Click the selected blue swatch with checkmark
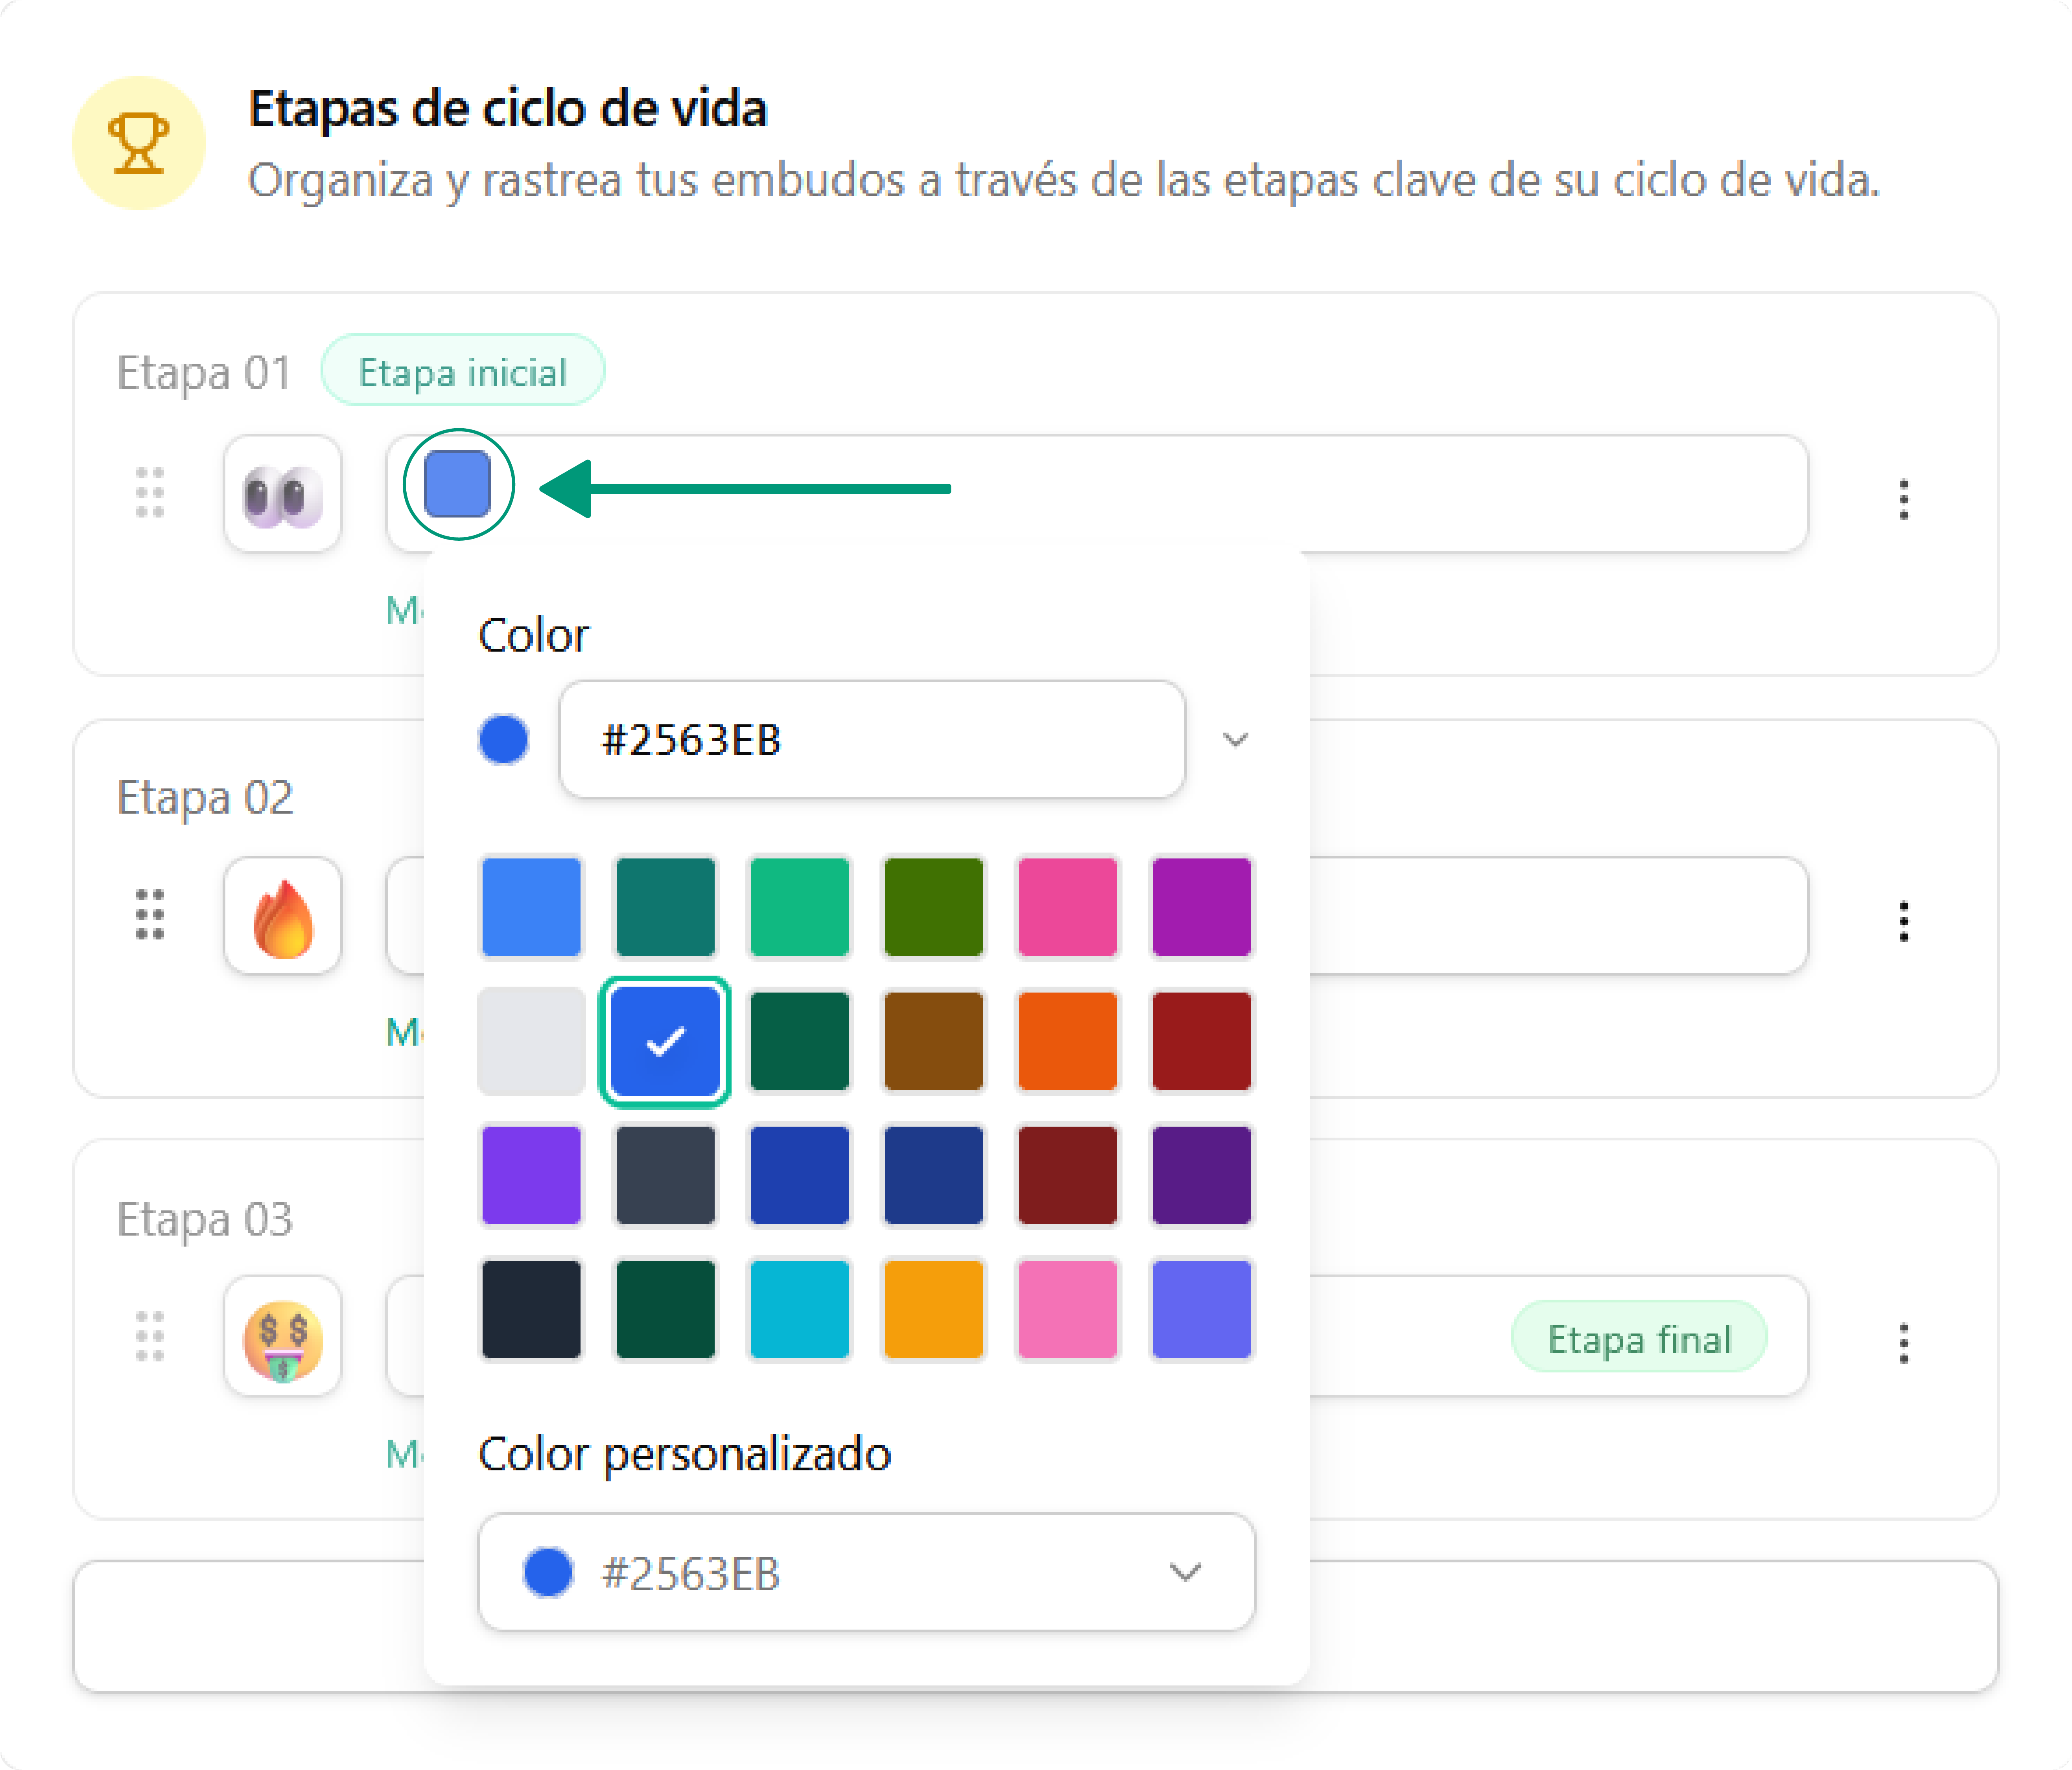The height and width of the screenshot is (1770, 2072). (665, 1041)
